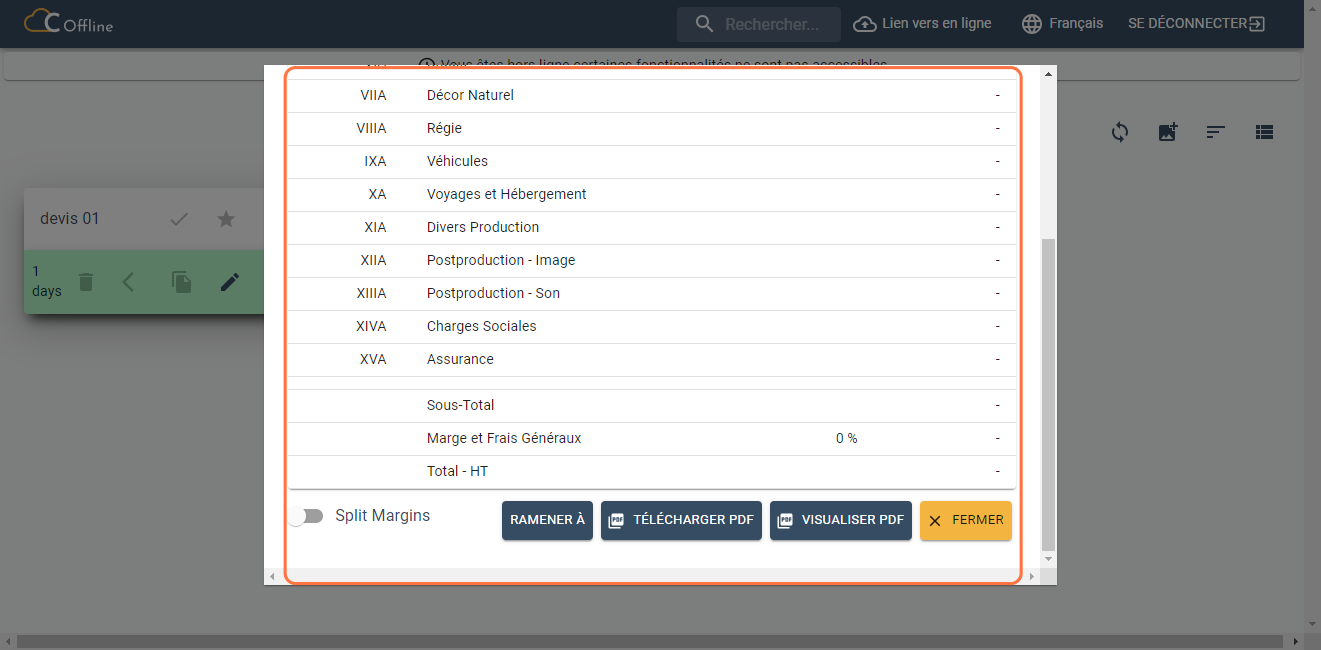The image size is (1321, 650).
Task: Select the Assurance row
Action: click(652, 360)
